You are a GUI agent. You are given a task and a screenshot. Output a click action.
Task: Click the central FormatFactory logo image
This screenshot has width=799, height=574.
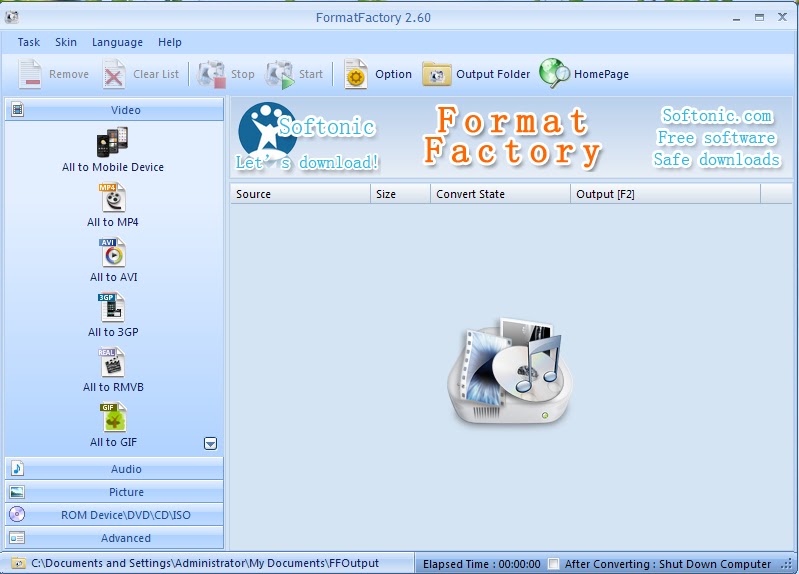(x=510, y=371)
